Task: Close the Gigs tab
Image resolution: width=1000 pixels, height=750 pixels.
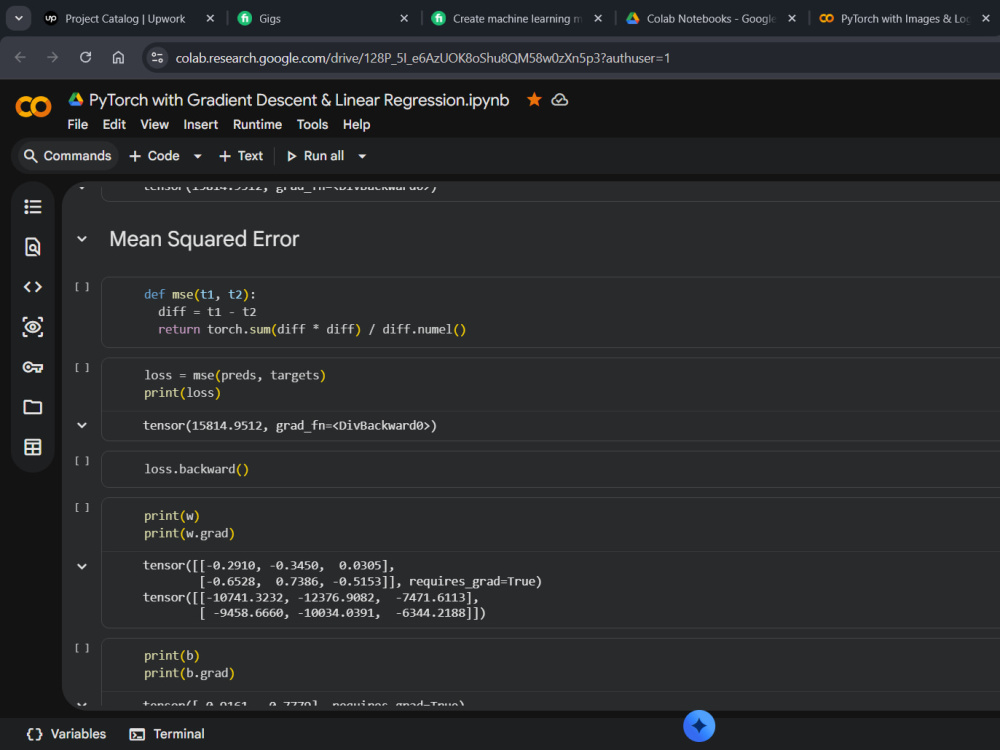Action: click(x=404, y=18)
